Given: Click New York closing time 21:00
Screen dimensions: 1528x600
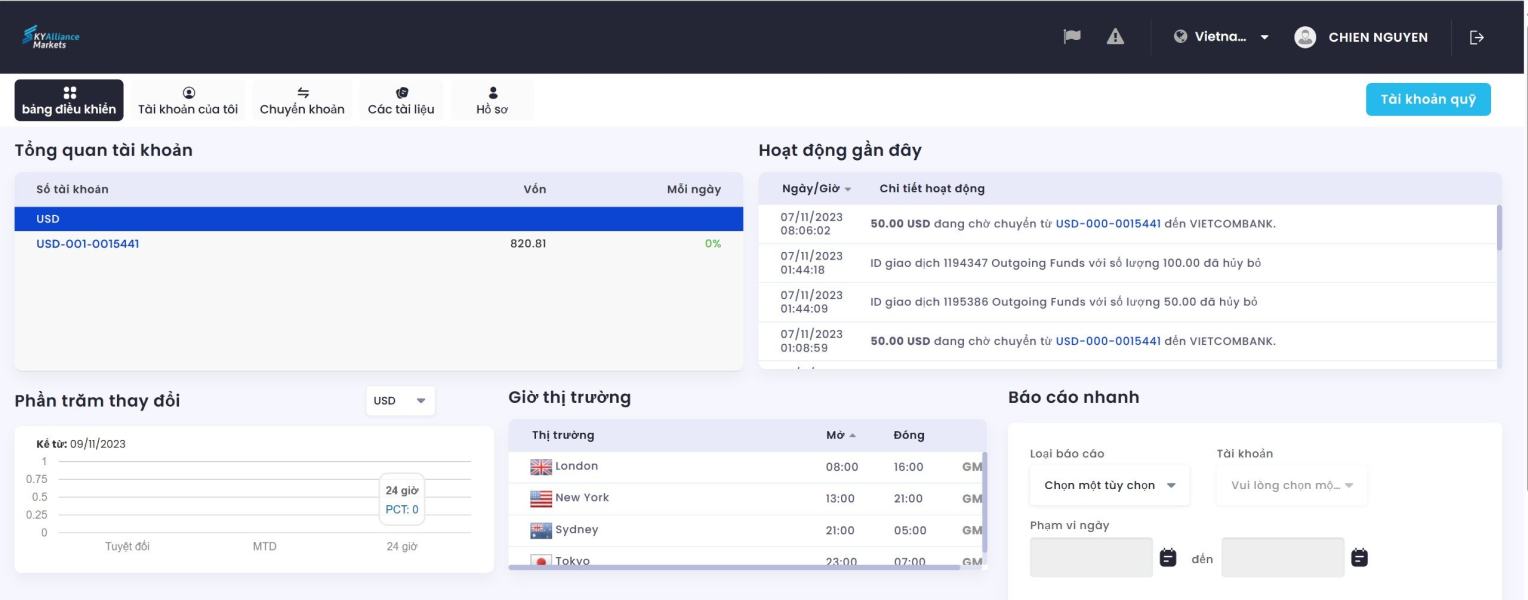Looking at the screenshot, I should tap(910, 499).
